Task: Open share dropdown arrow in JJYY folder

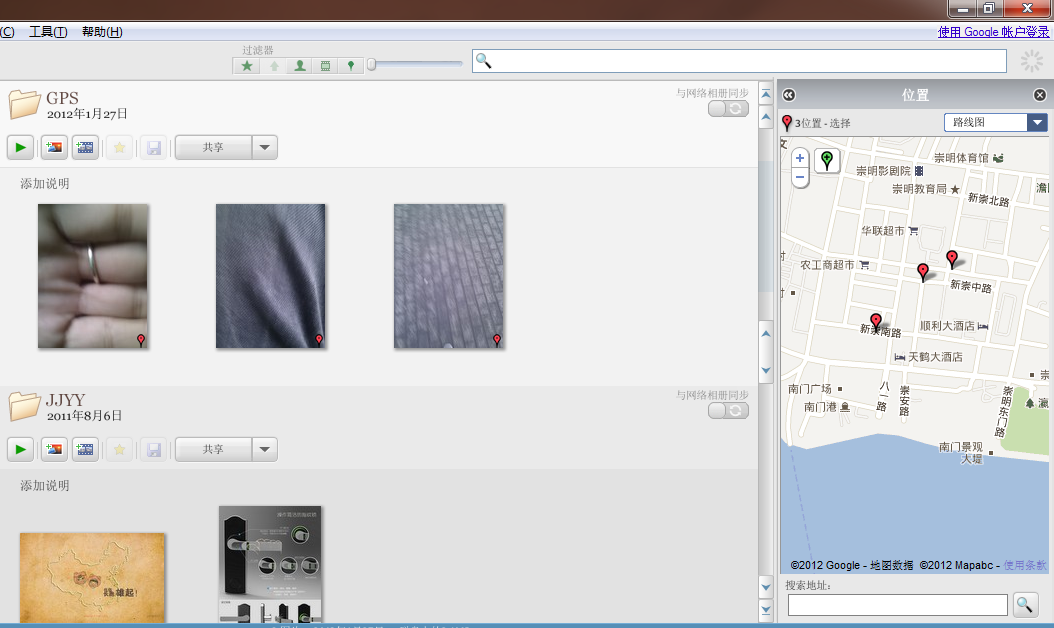Action: click(x=265, y=449)
